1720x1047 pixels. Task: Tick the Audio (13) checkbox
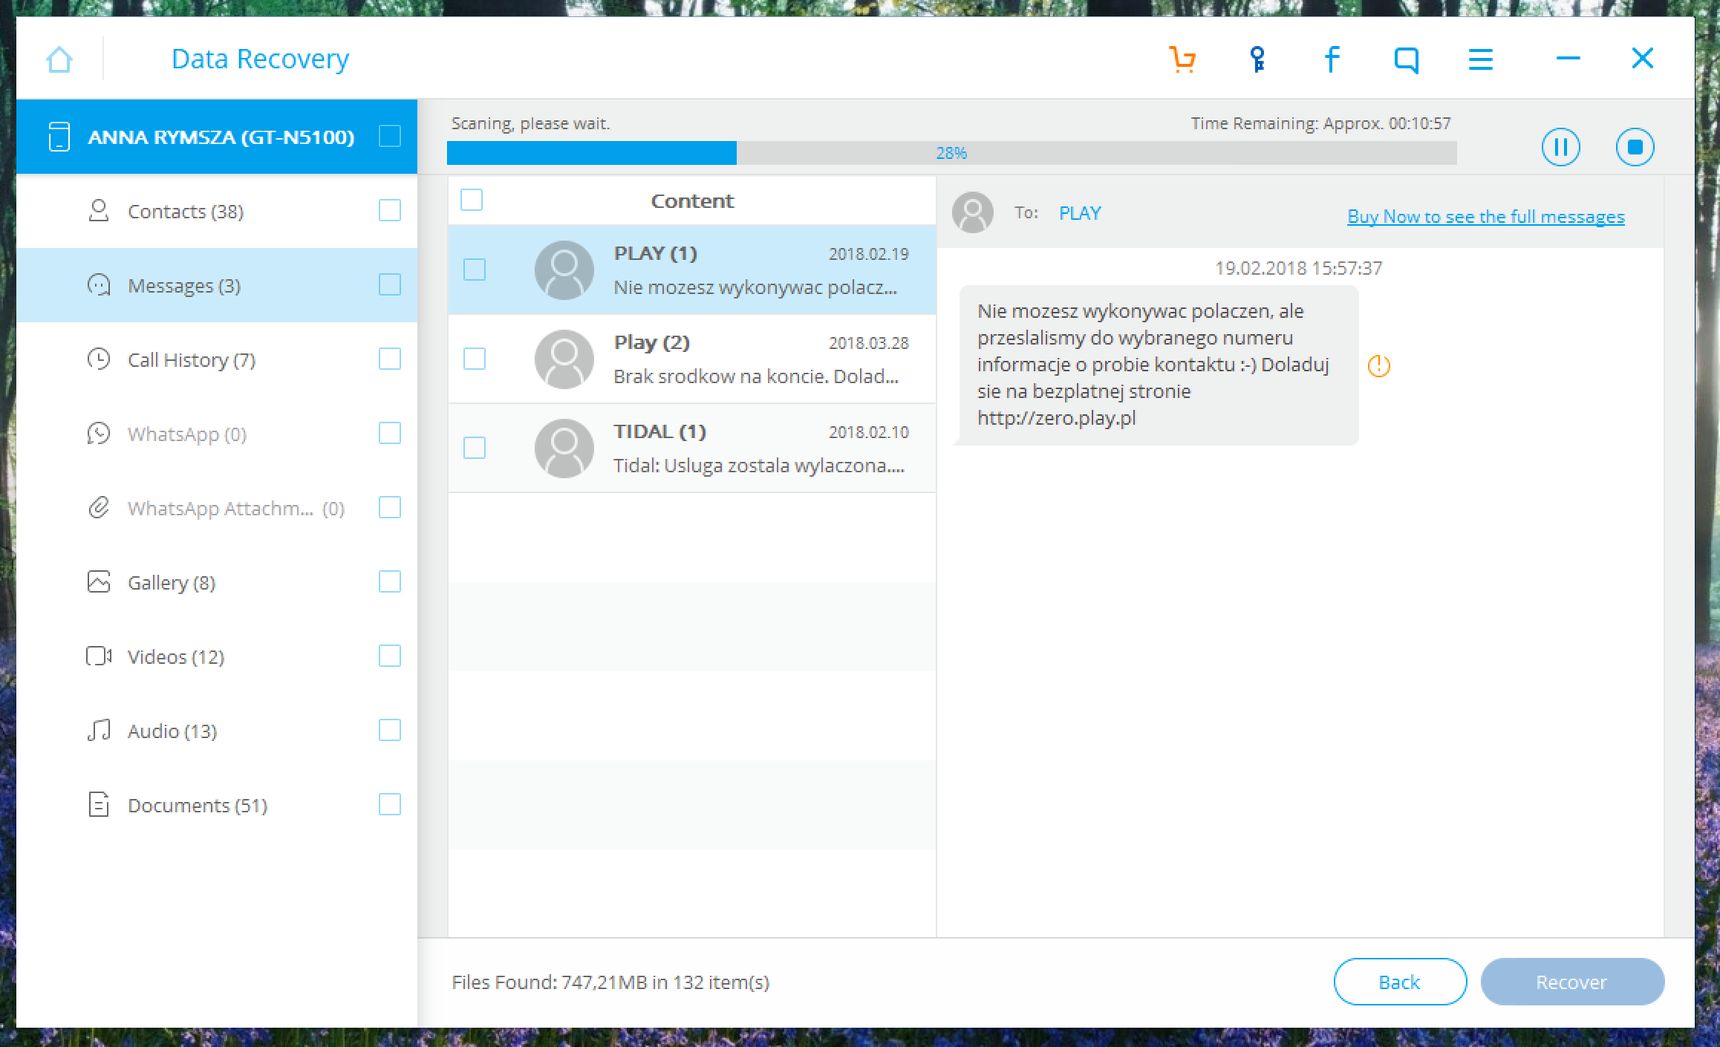(x=390, y=730)
